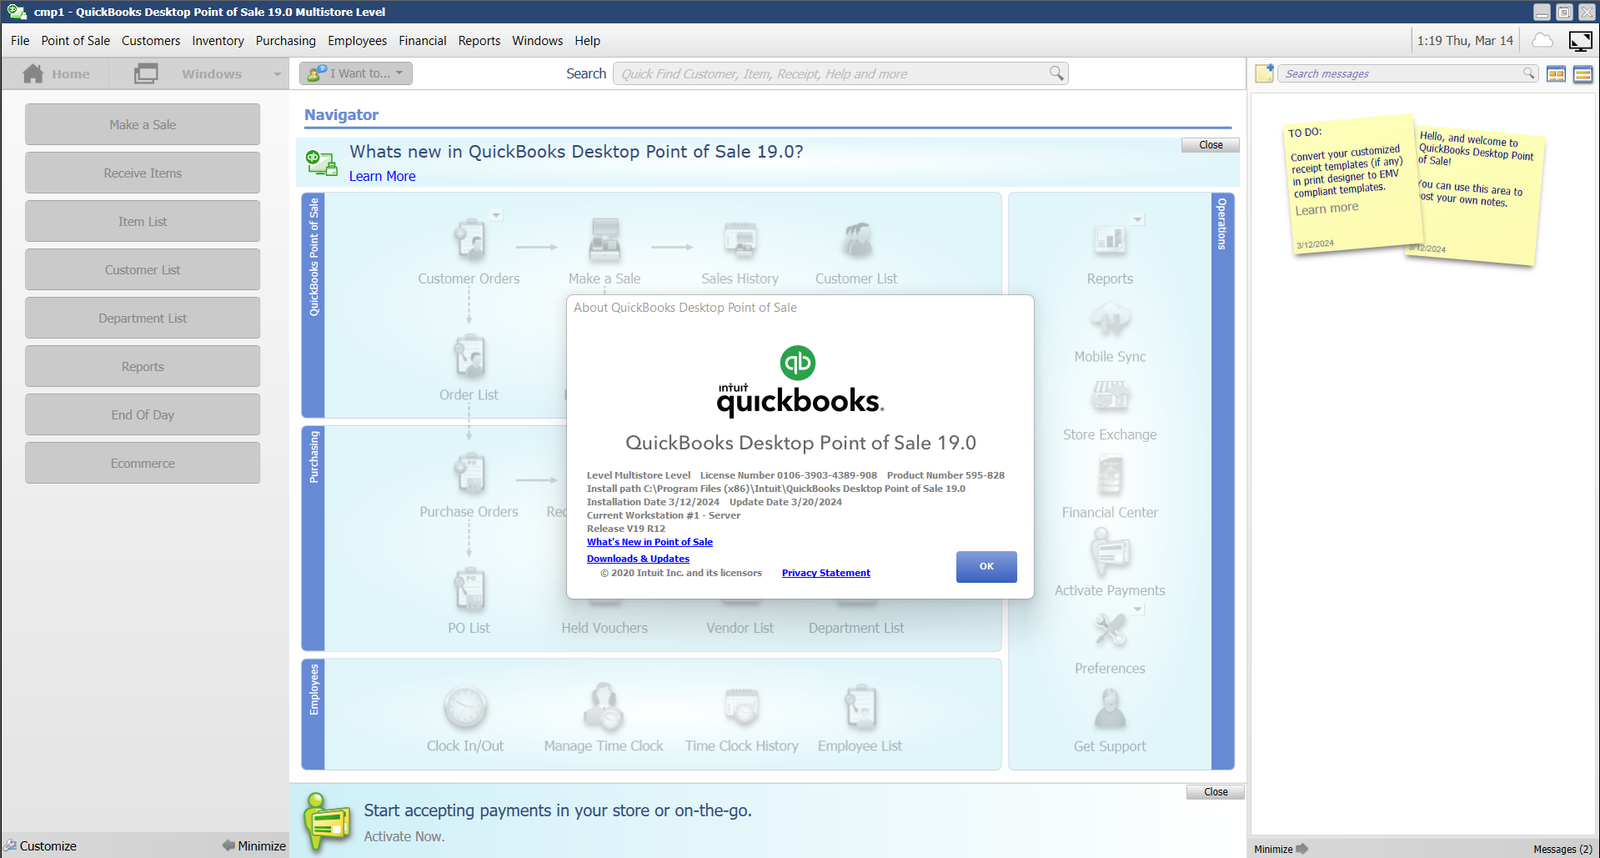Click Item List sidebar button
1600x858 pixels.
click(143, 222)
